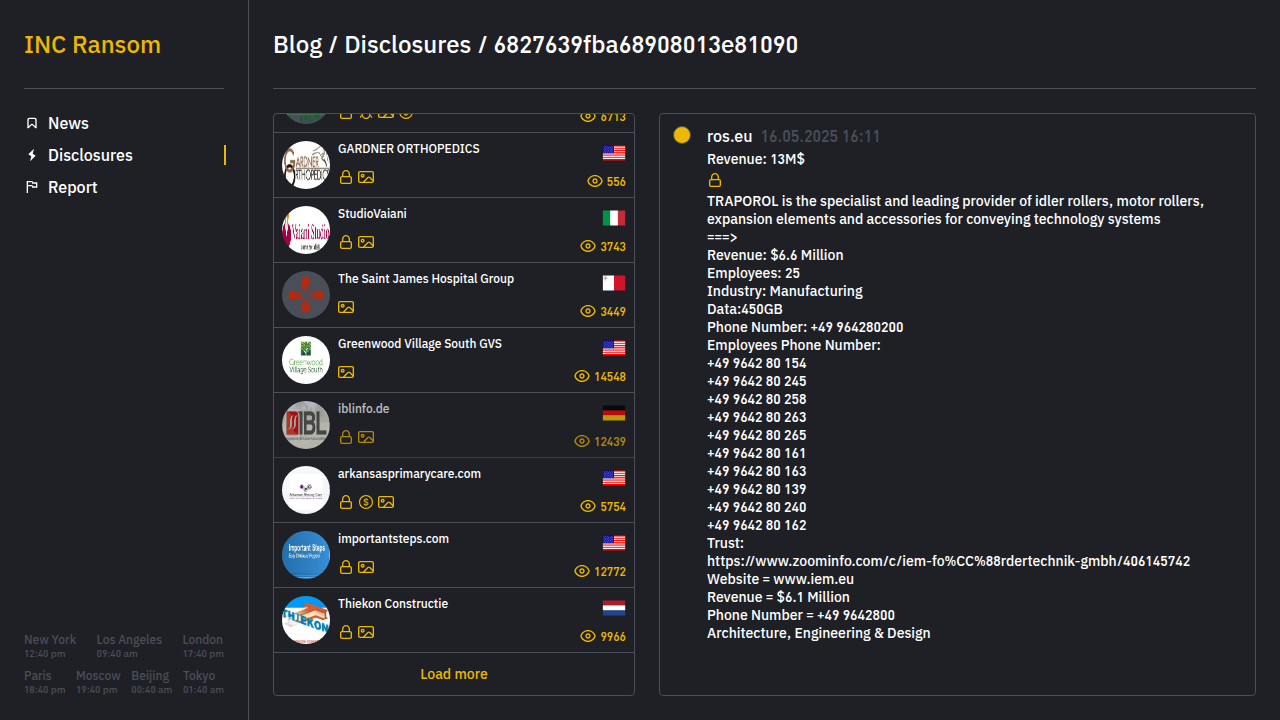Click the lock icon under arkansasprimarycare.com
This screenshot has width=1280, height=720.
[x=346, y=502]
